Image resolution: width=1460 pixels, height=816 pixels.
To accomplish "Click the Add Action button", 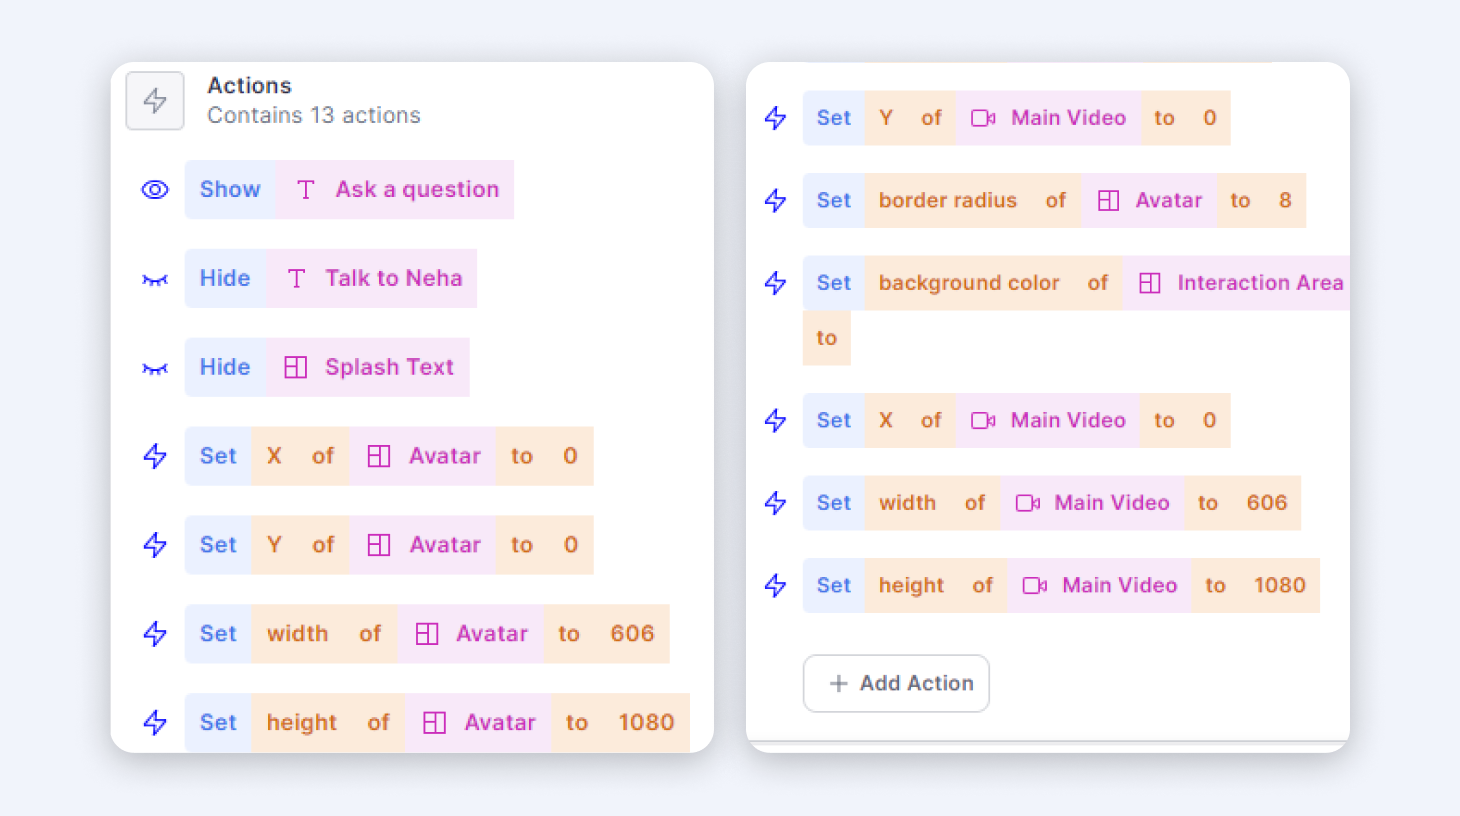I will coord(896,684).
